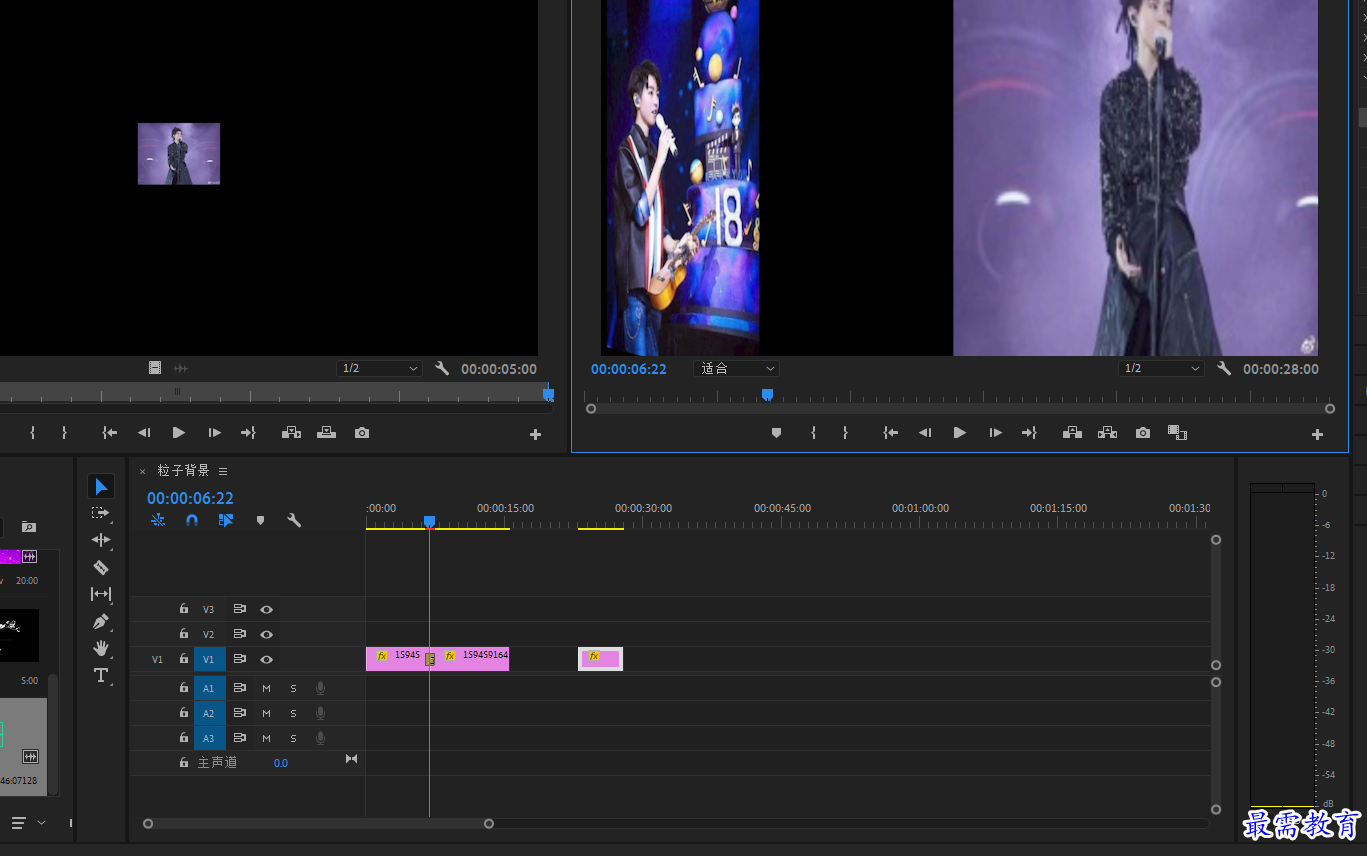This screenshot has width=1367, height=856.
Task: Click timeline horizontal zoom scrollbar
Action: pyautogui.click(x=318, y=824)
